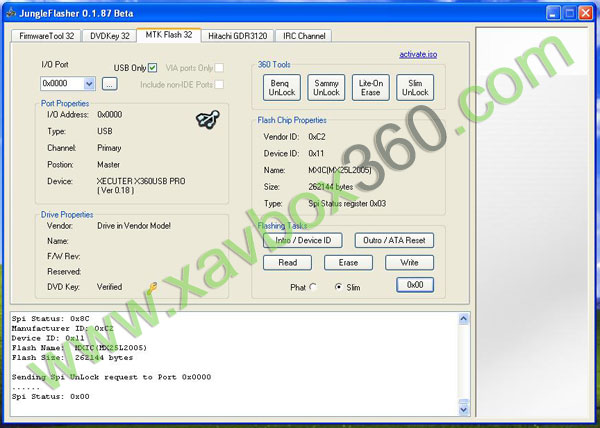Click the 'Verified' DVD Key value
Screen dimensions: 600x428
tap(109, 287)
